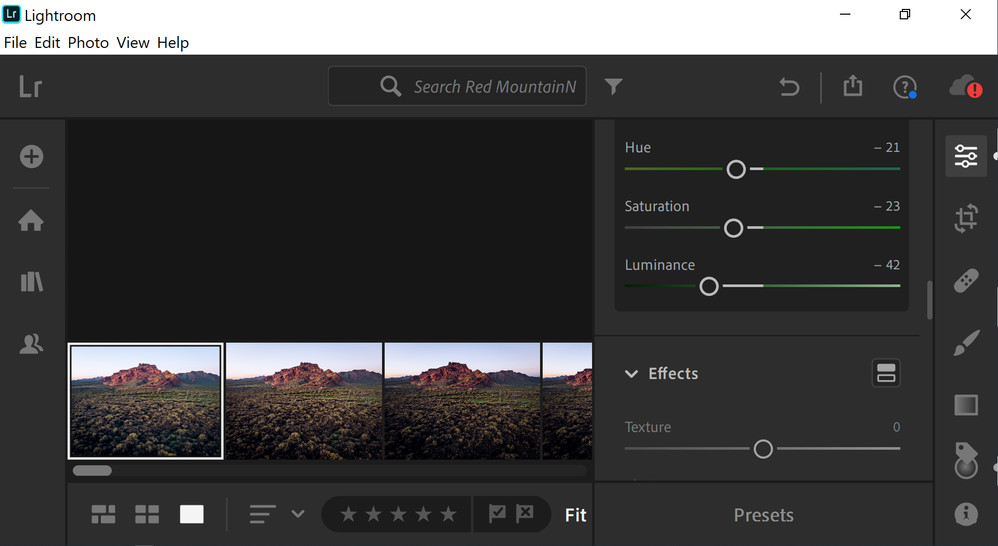The width and height of the screenshot is (998, 546).
Task: Click the Luminance slider handle
Action: [x=709, y=286]
